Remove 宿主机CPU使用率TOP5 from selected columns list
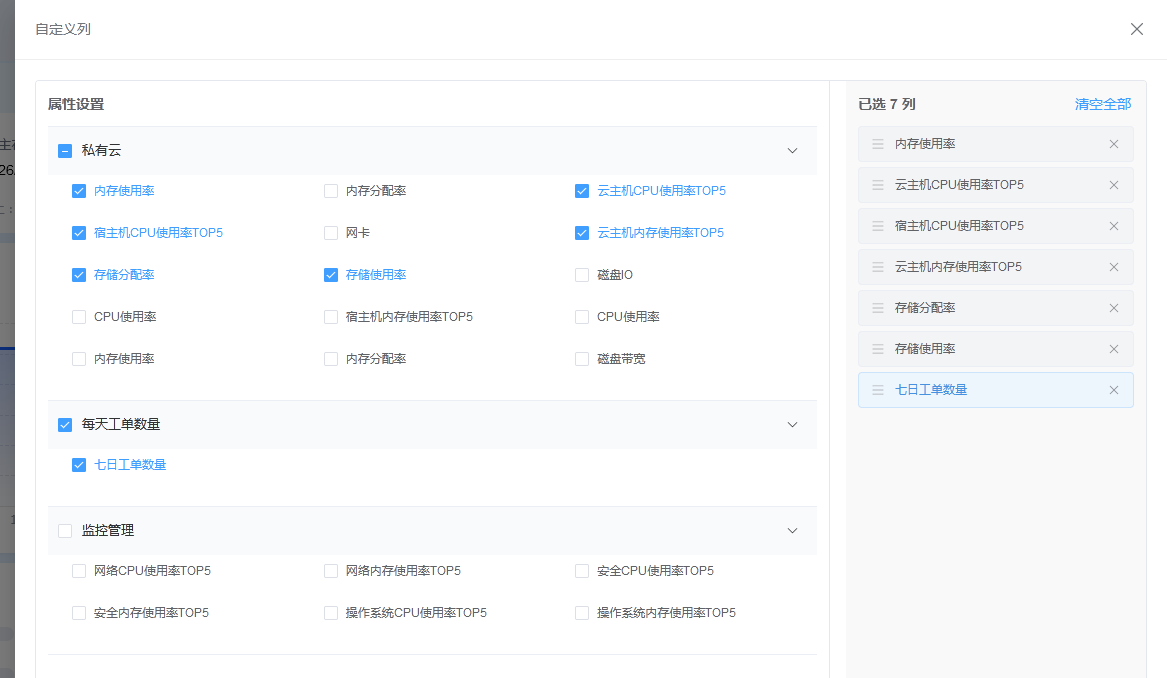Viewport: 1167px width, 678px height. 1113,226
